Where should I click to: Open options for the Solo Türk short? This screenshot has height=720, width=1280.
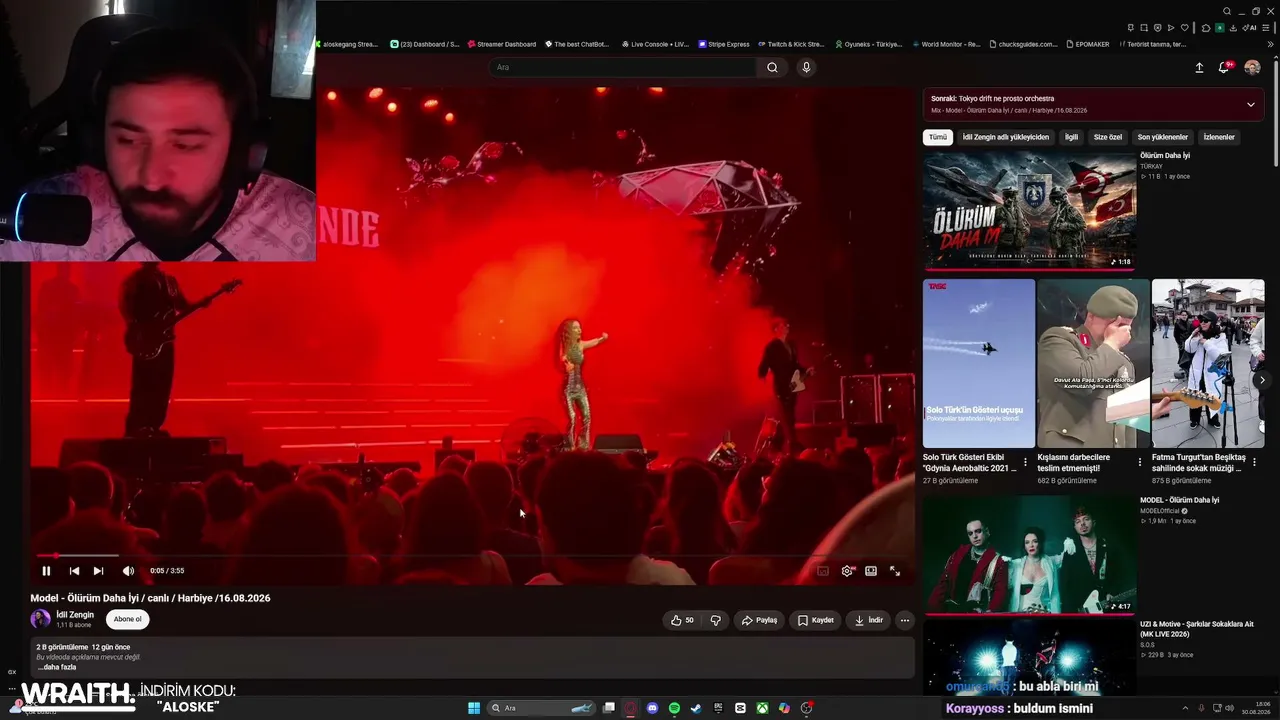(x=1025, y=462)
